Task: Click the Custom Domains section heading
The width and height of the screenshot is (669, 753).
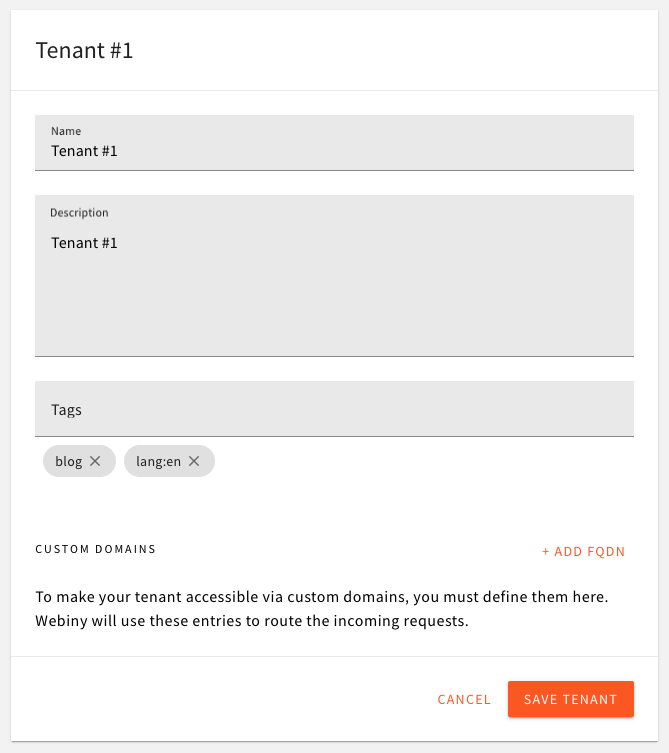Action: pyautogui.click(x=95, y=549)
